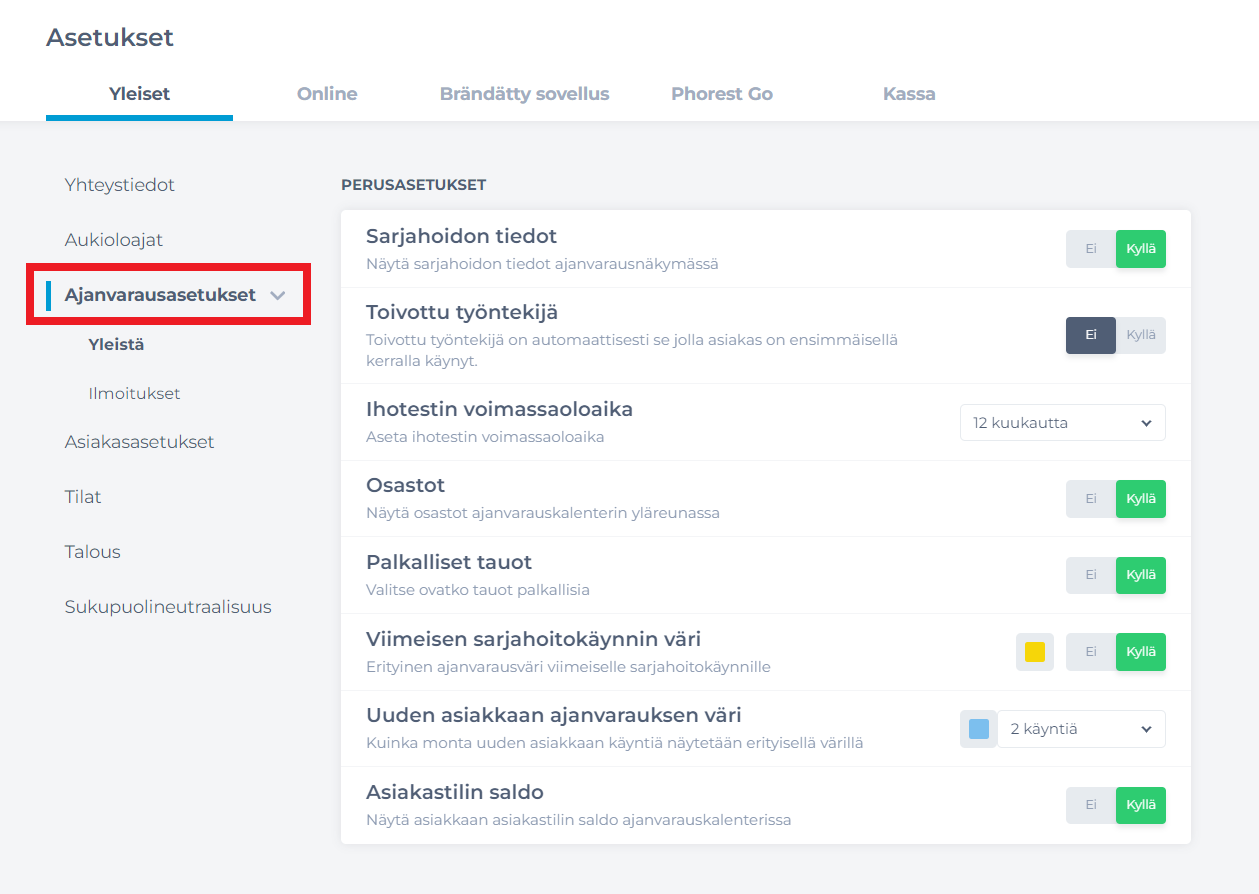
Task: Click the Ihotestin voimassaoloaika label
Action: (x=499, y=409)
